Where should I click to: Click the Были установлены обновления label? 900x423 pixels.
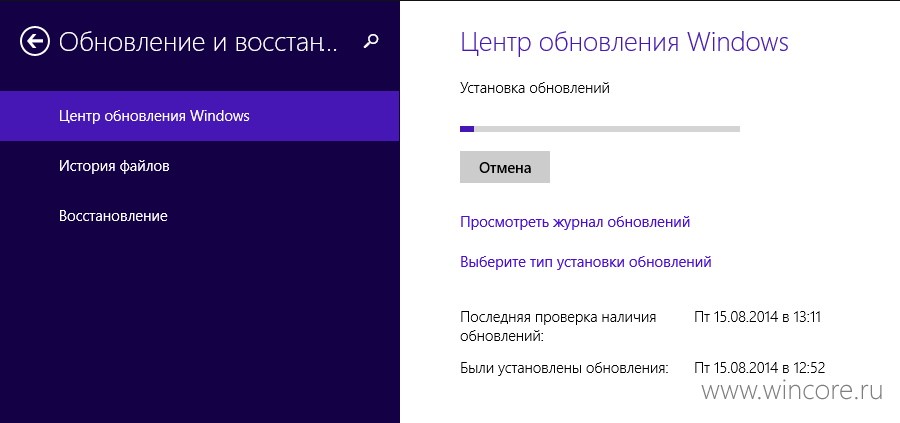(x=565, y=368)
